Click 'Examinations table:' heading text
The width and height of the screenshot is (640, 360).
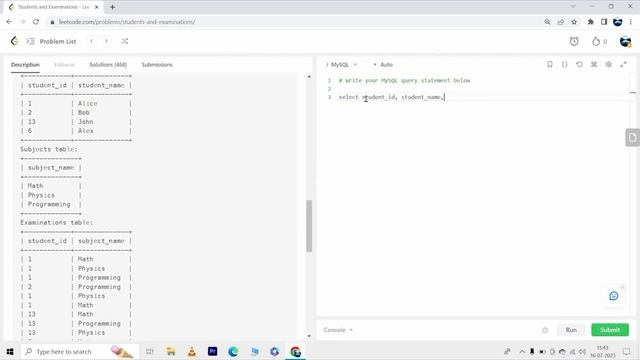pos(56,222)
